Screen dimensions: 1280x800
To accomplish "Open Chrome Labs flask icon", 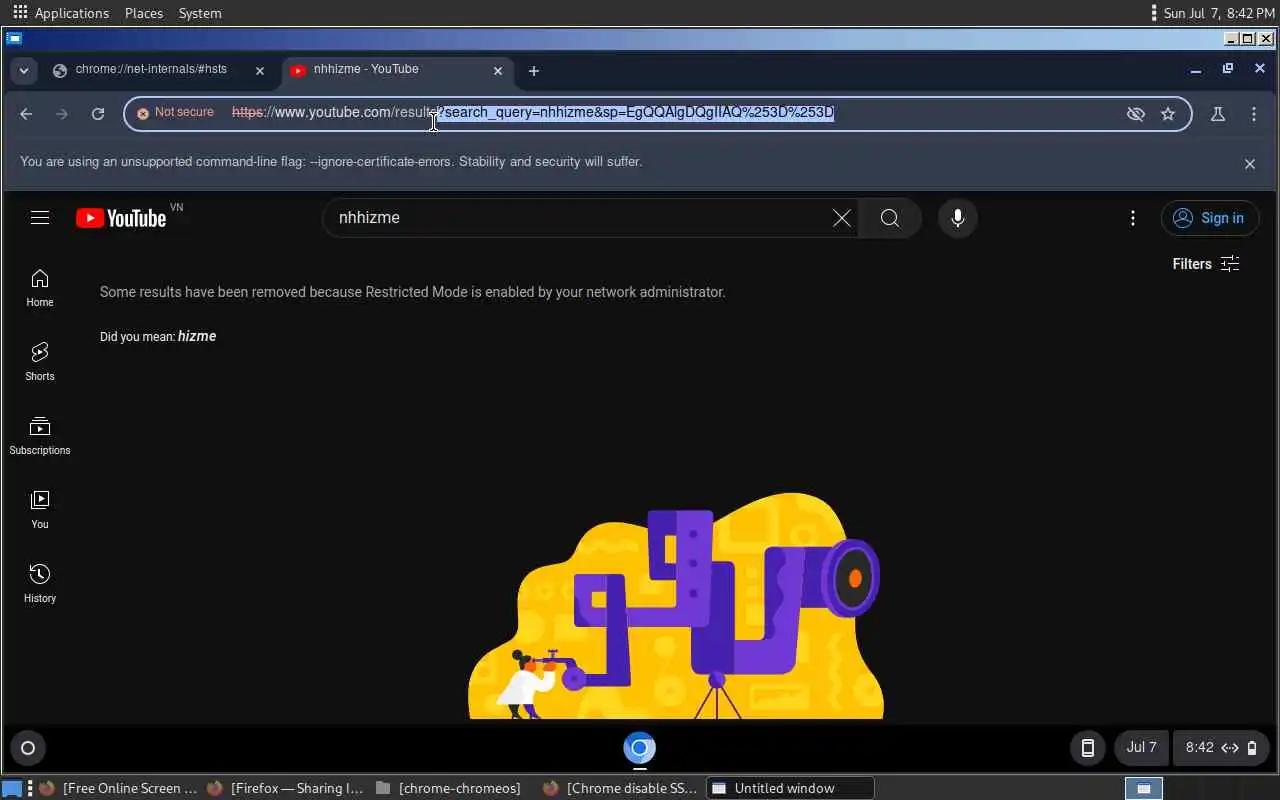I will tap(1218, 114).
